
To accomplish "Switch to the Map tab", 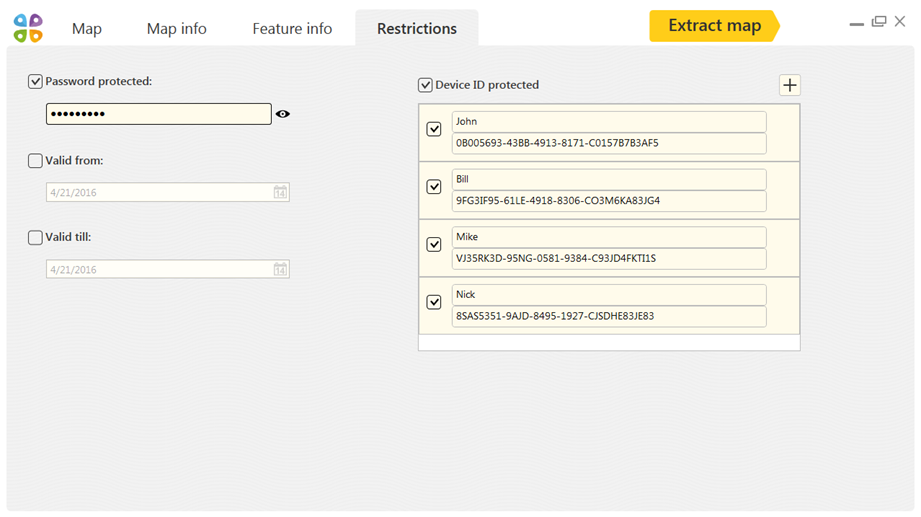I will pos(87,28).
